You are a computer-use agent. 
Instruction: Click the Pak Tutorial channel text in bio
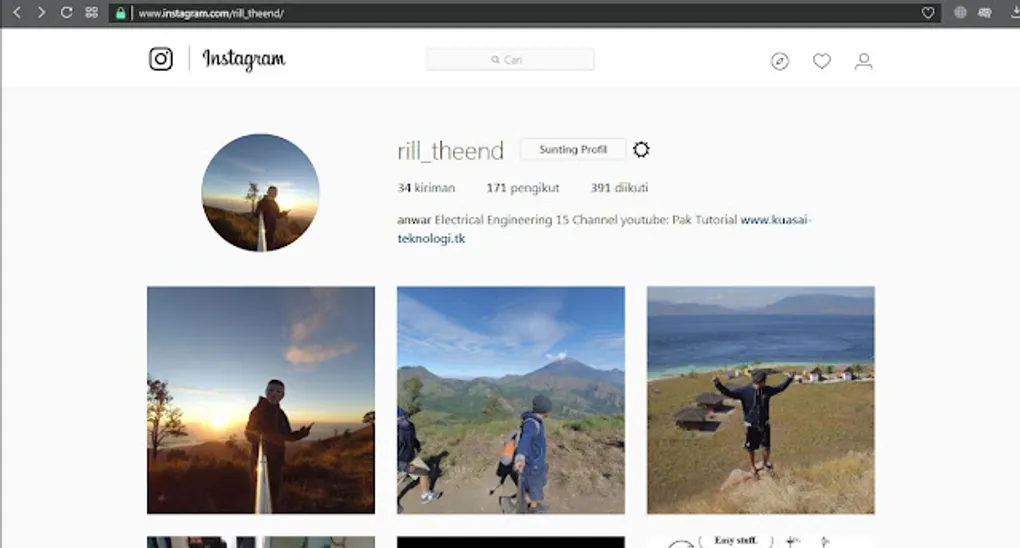704,220
